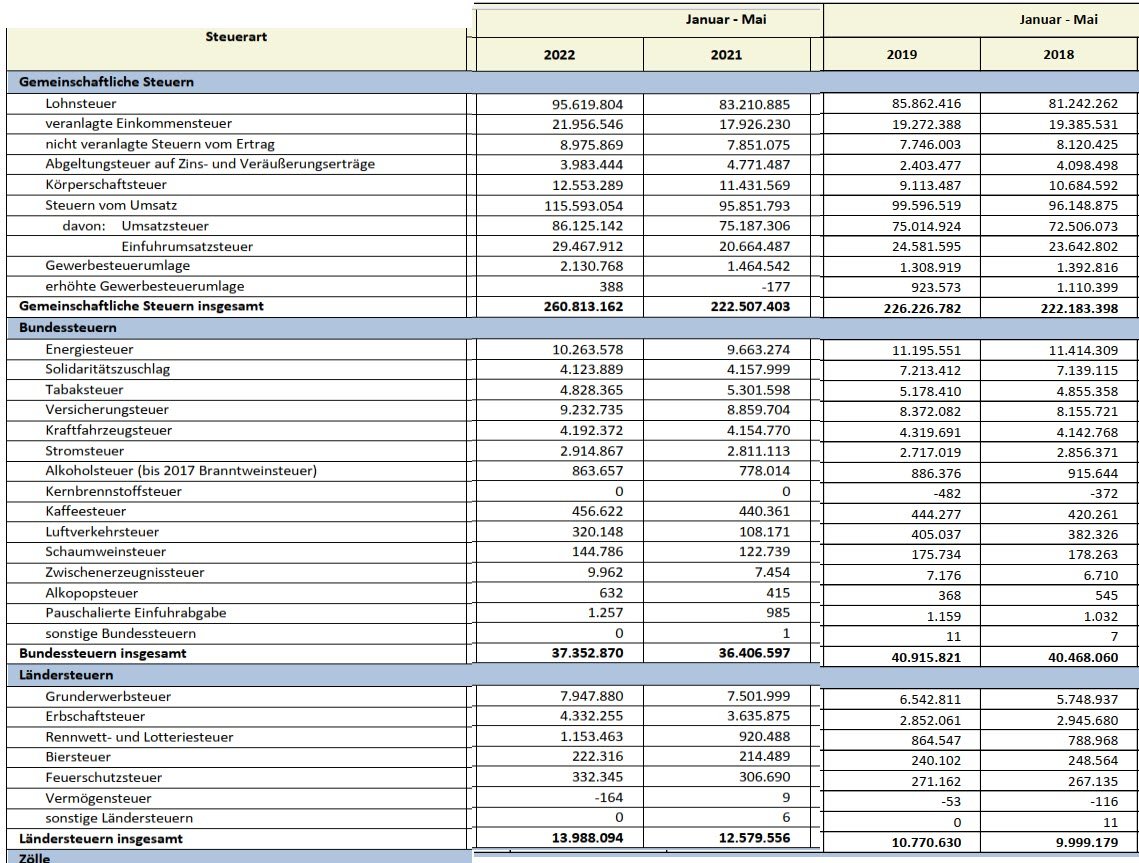Click the Abgeltungsteuer 2019 value 2.403.477
Image resolution: width=1139 pixels, height=863 pixels.
click(930, 166)
